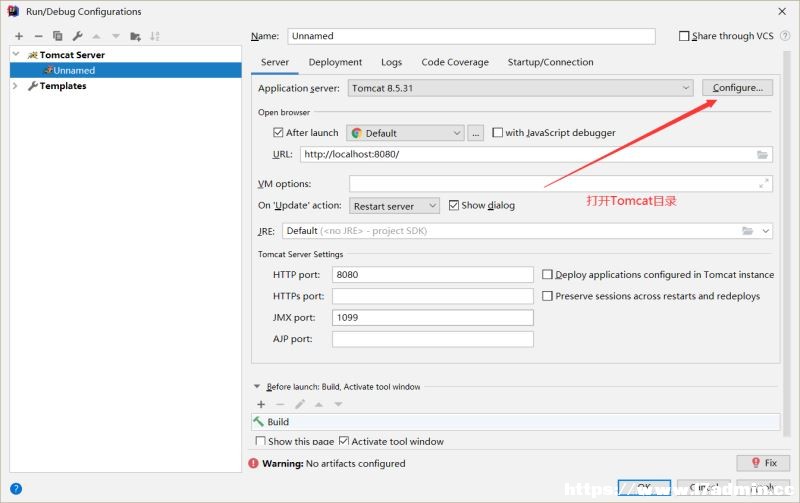This screenshot has width=800, height=503.
Task: Open JRE dropdown arrow
Action: pos(765,231)
